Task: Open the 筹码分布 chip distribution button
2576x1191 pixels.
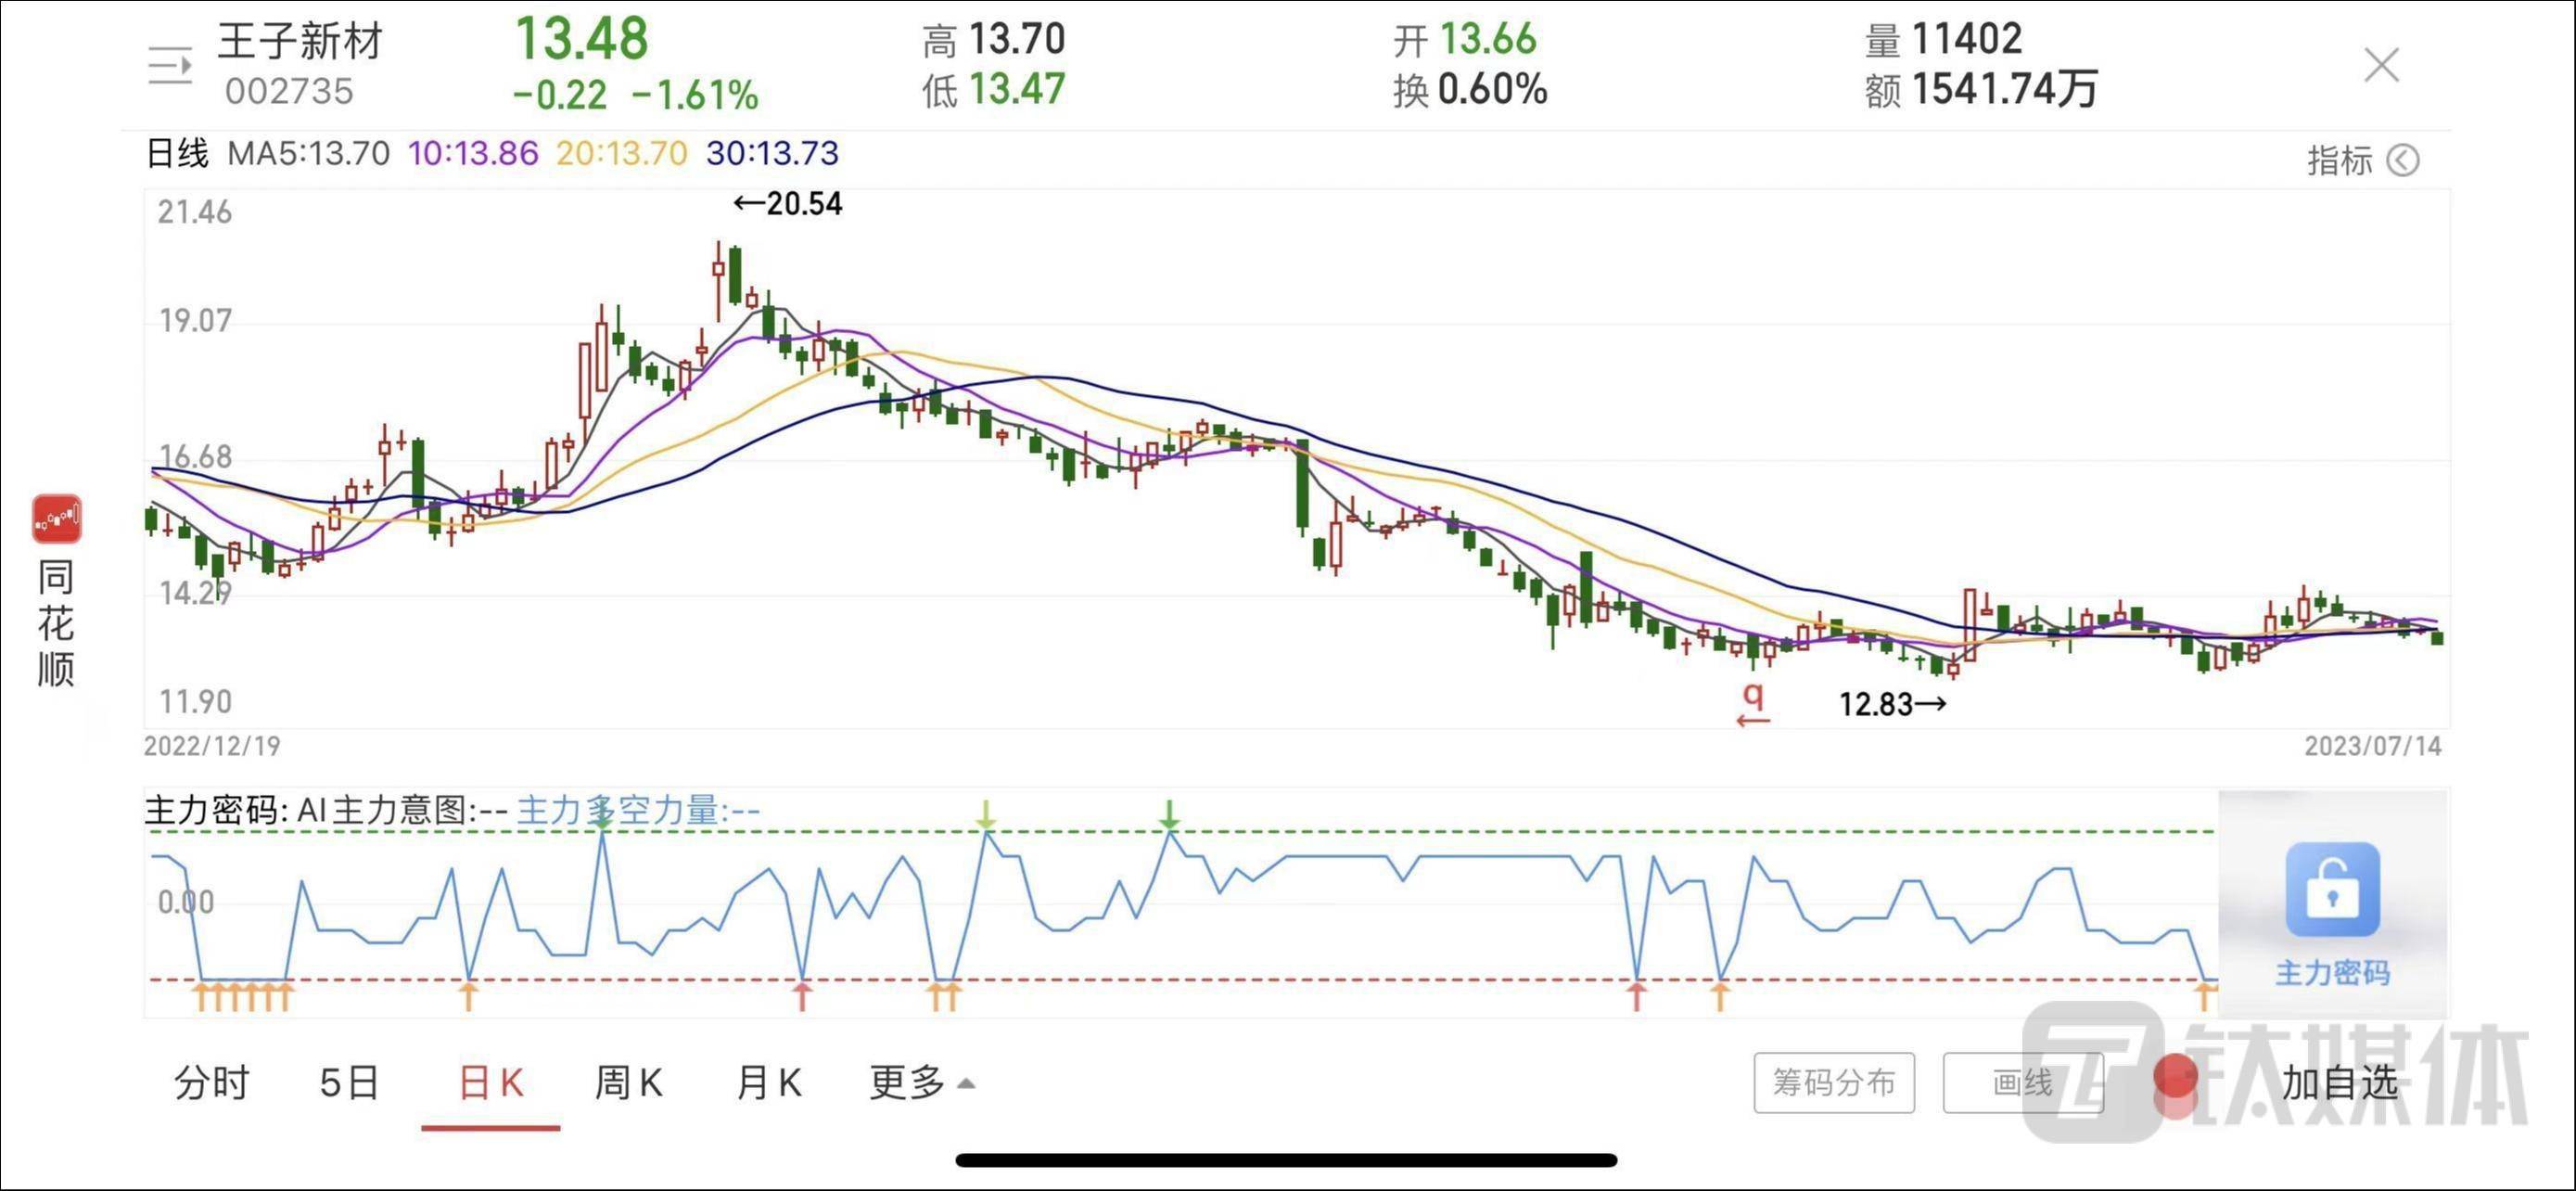Action: [1833, 1083]
